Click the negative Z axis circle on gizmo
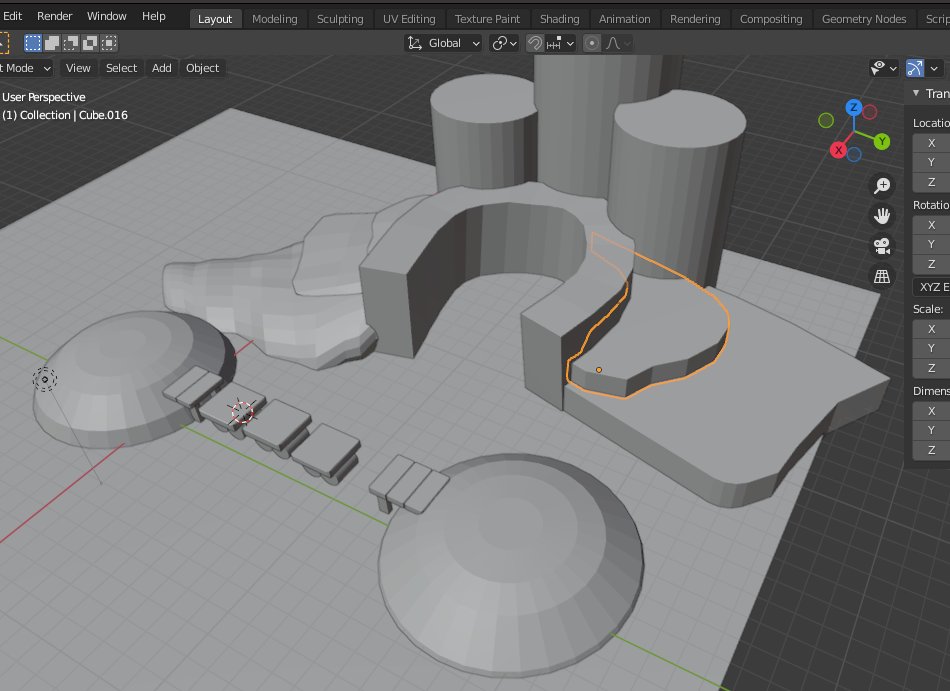 (854, 155)
